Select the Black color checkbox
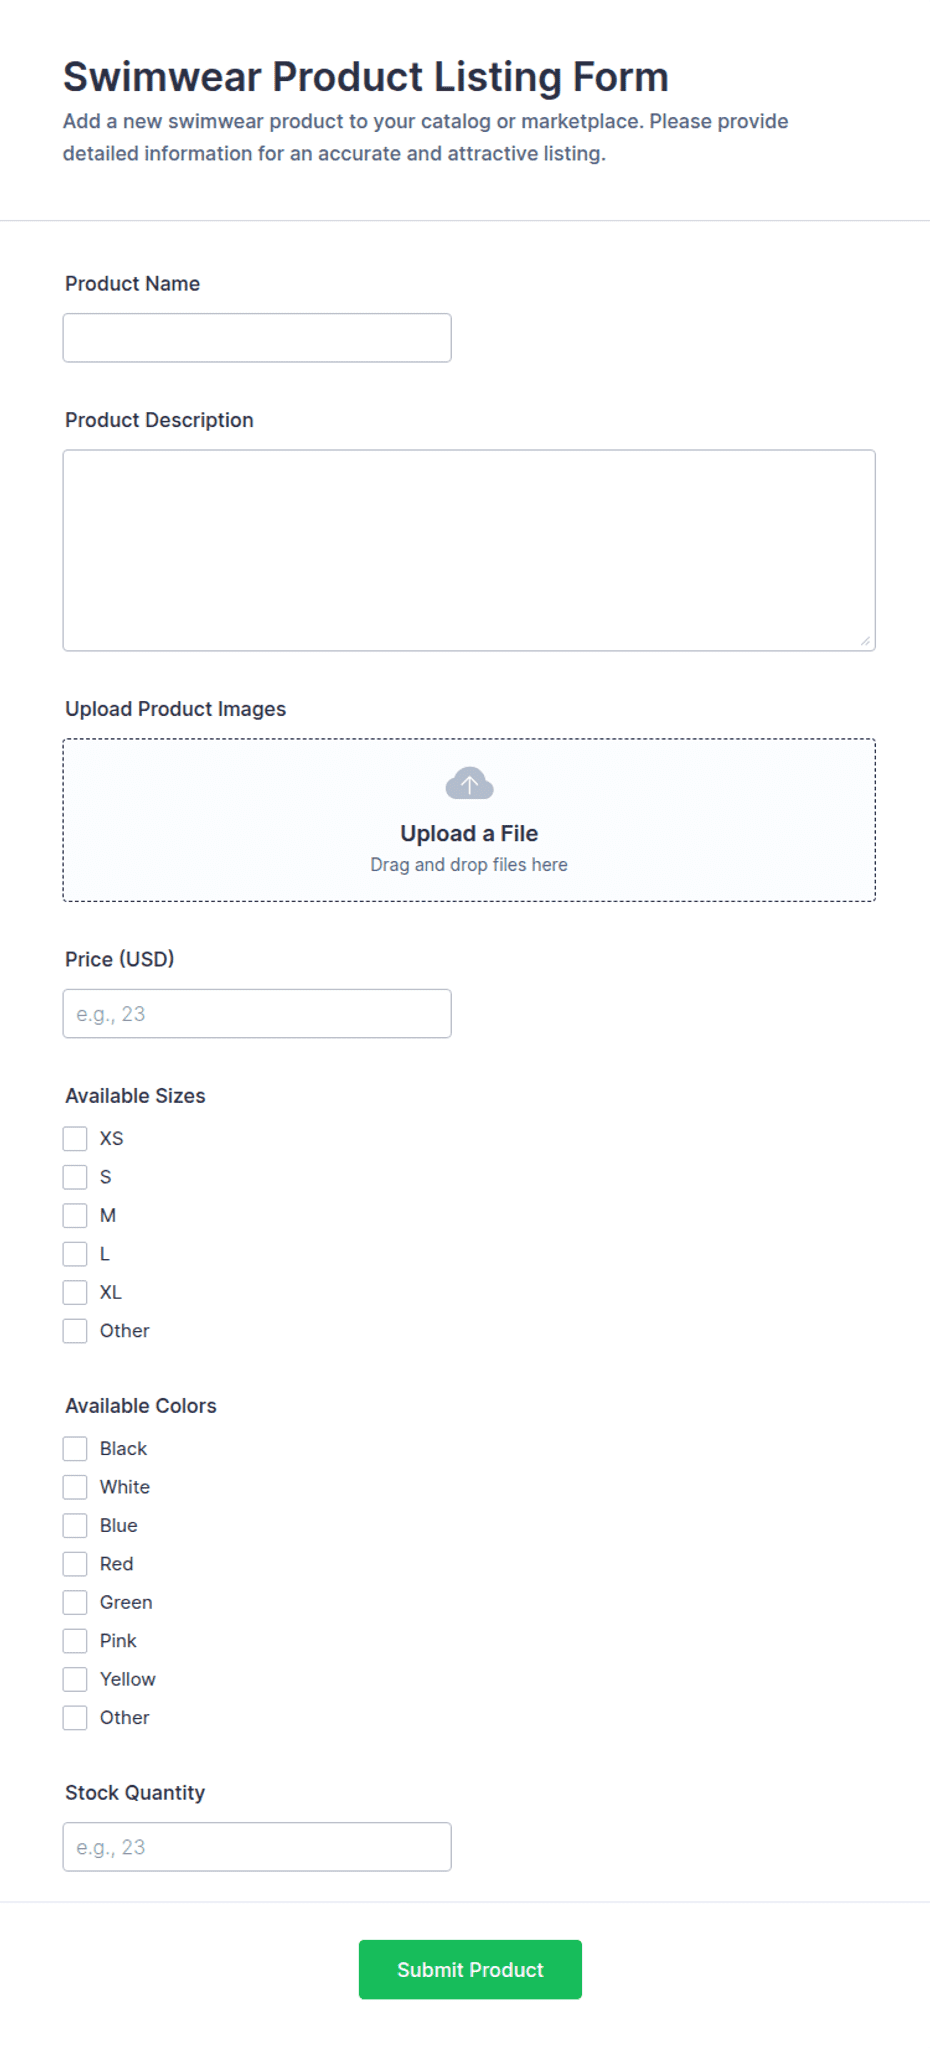Screen dimensions: 930x2048 (x=75, y=1448)
